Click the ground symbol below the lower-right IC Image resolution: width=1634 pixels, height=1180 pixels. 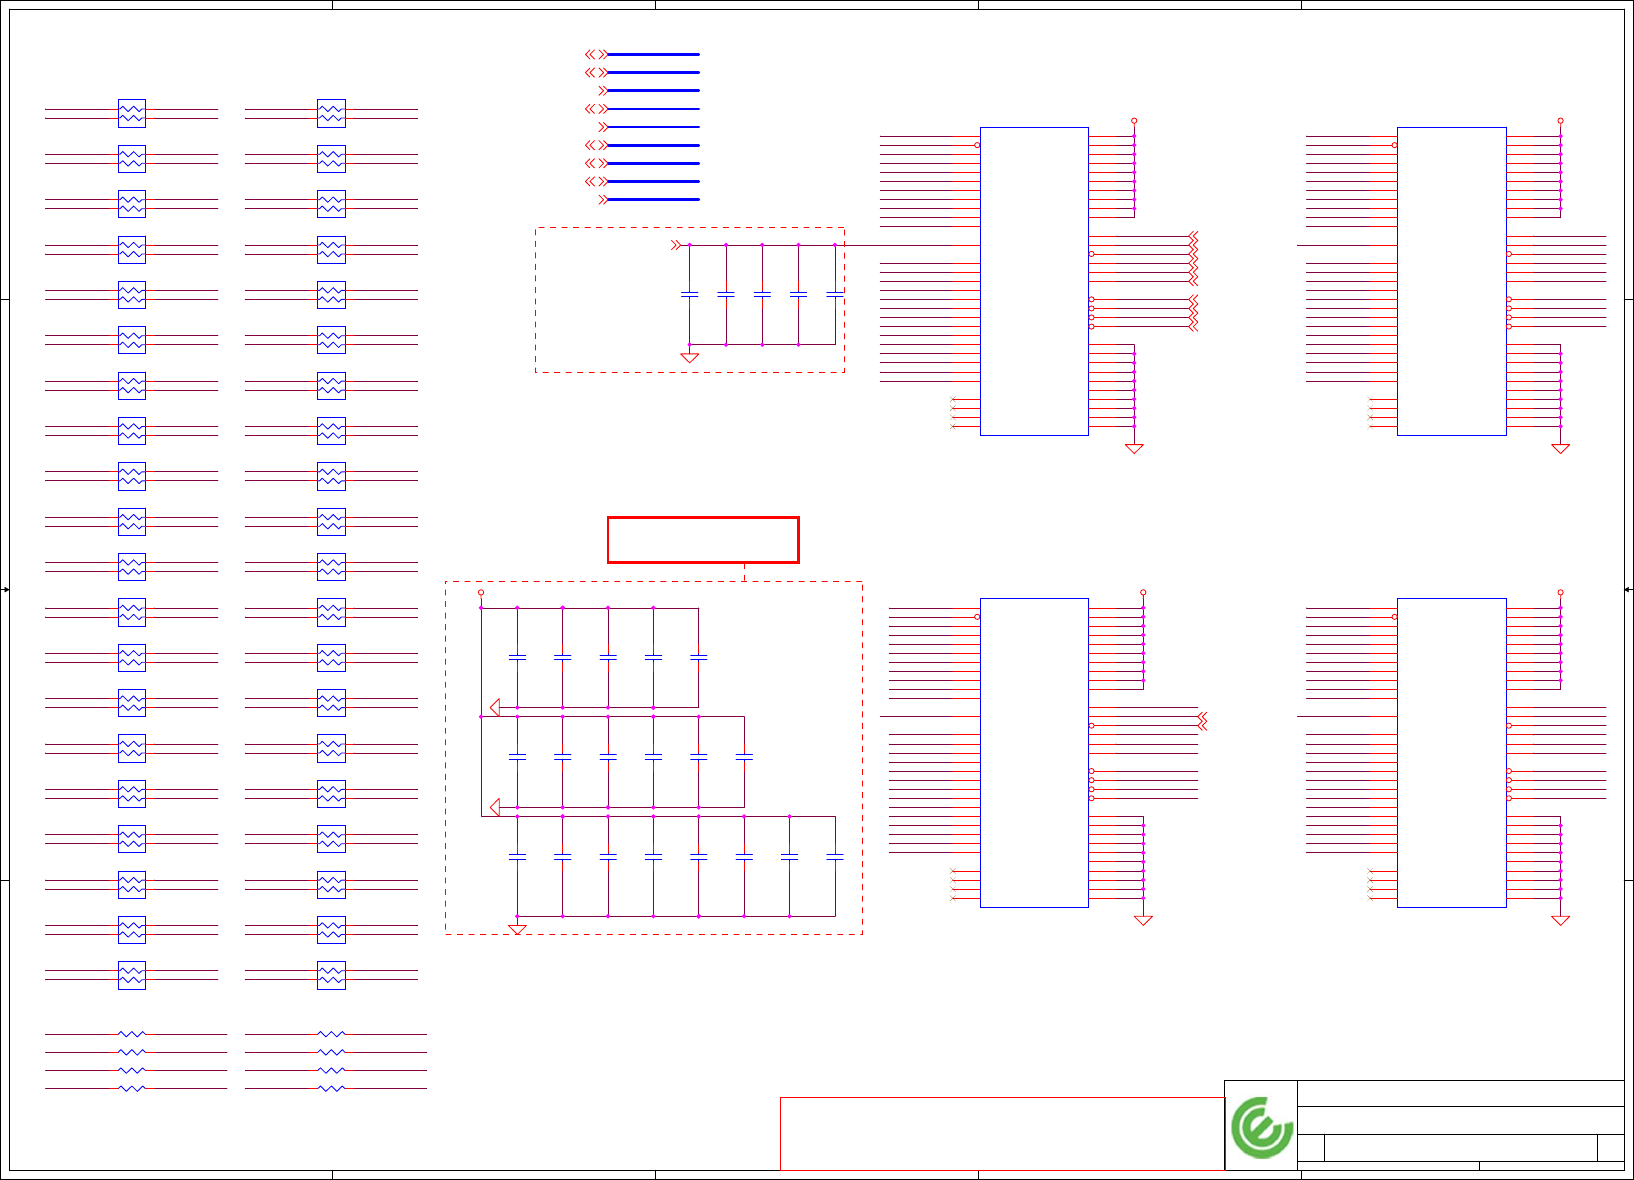[x=1560, y=921]
